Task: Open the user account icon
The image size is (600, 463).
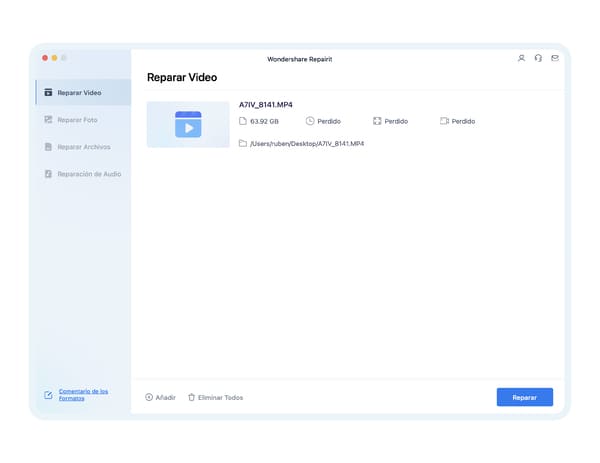Action: tap(521, 58)
